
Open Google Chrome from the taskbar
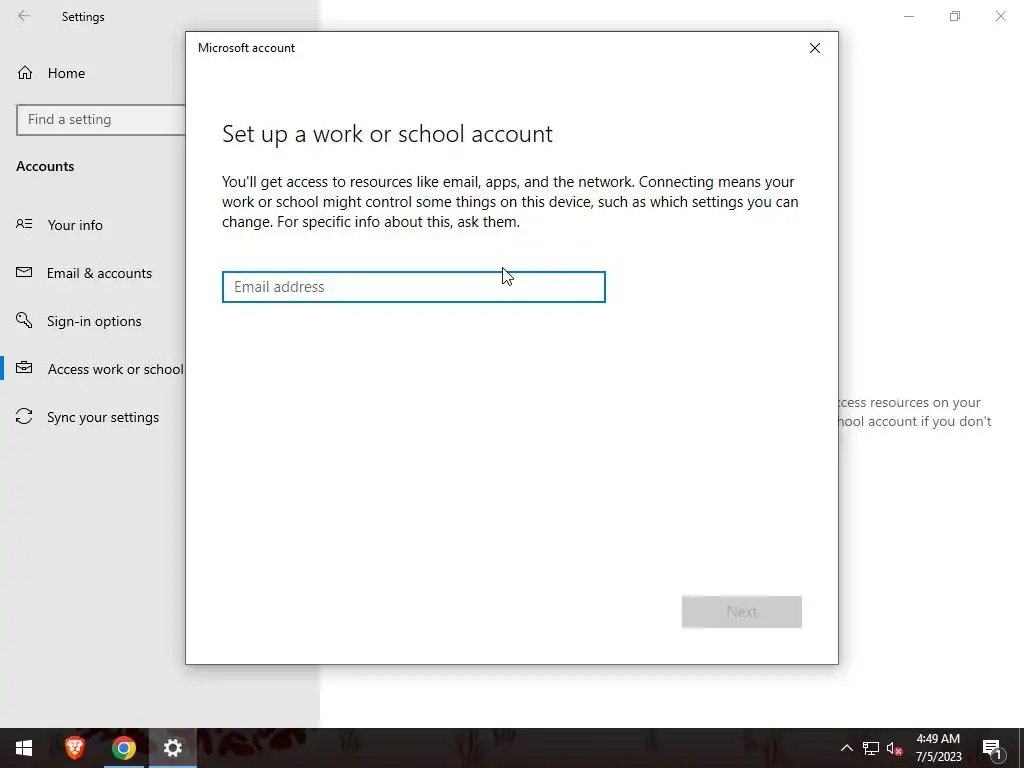(123, 748)
